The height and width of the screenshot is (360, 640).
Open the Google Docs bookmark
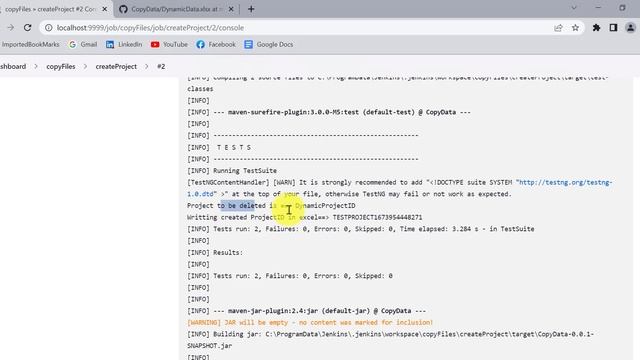[x=269, y=44]
